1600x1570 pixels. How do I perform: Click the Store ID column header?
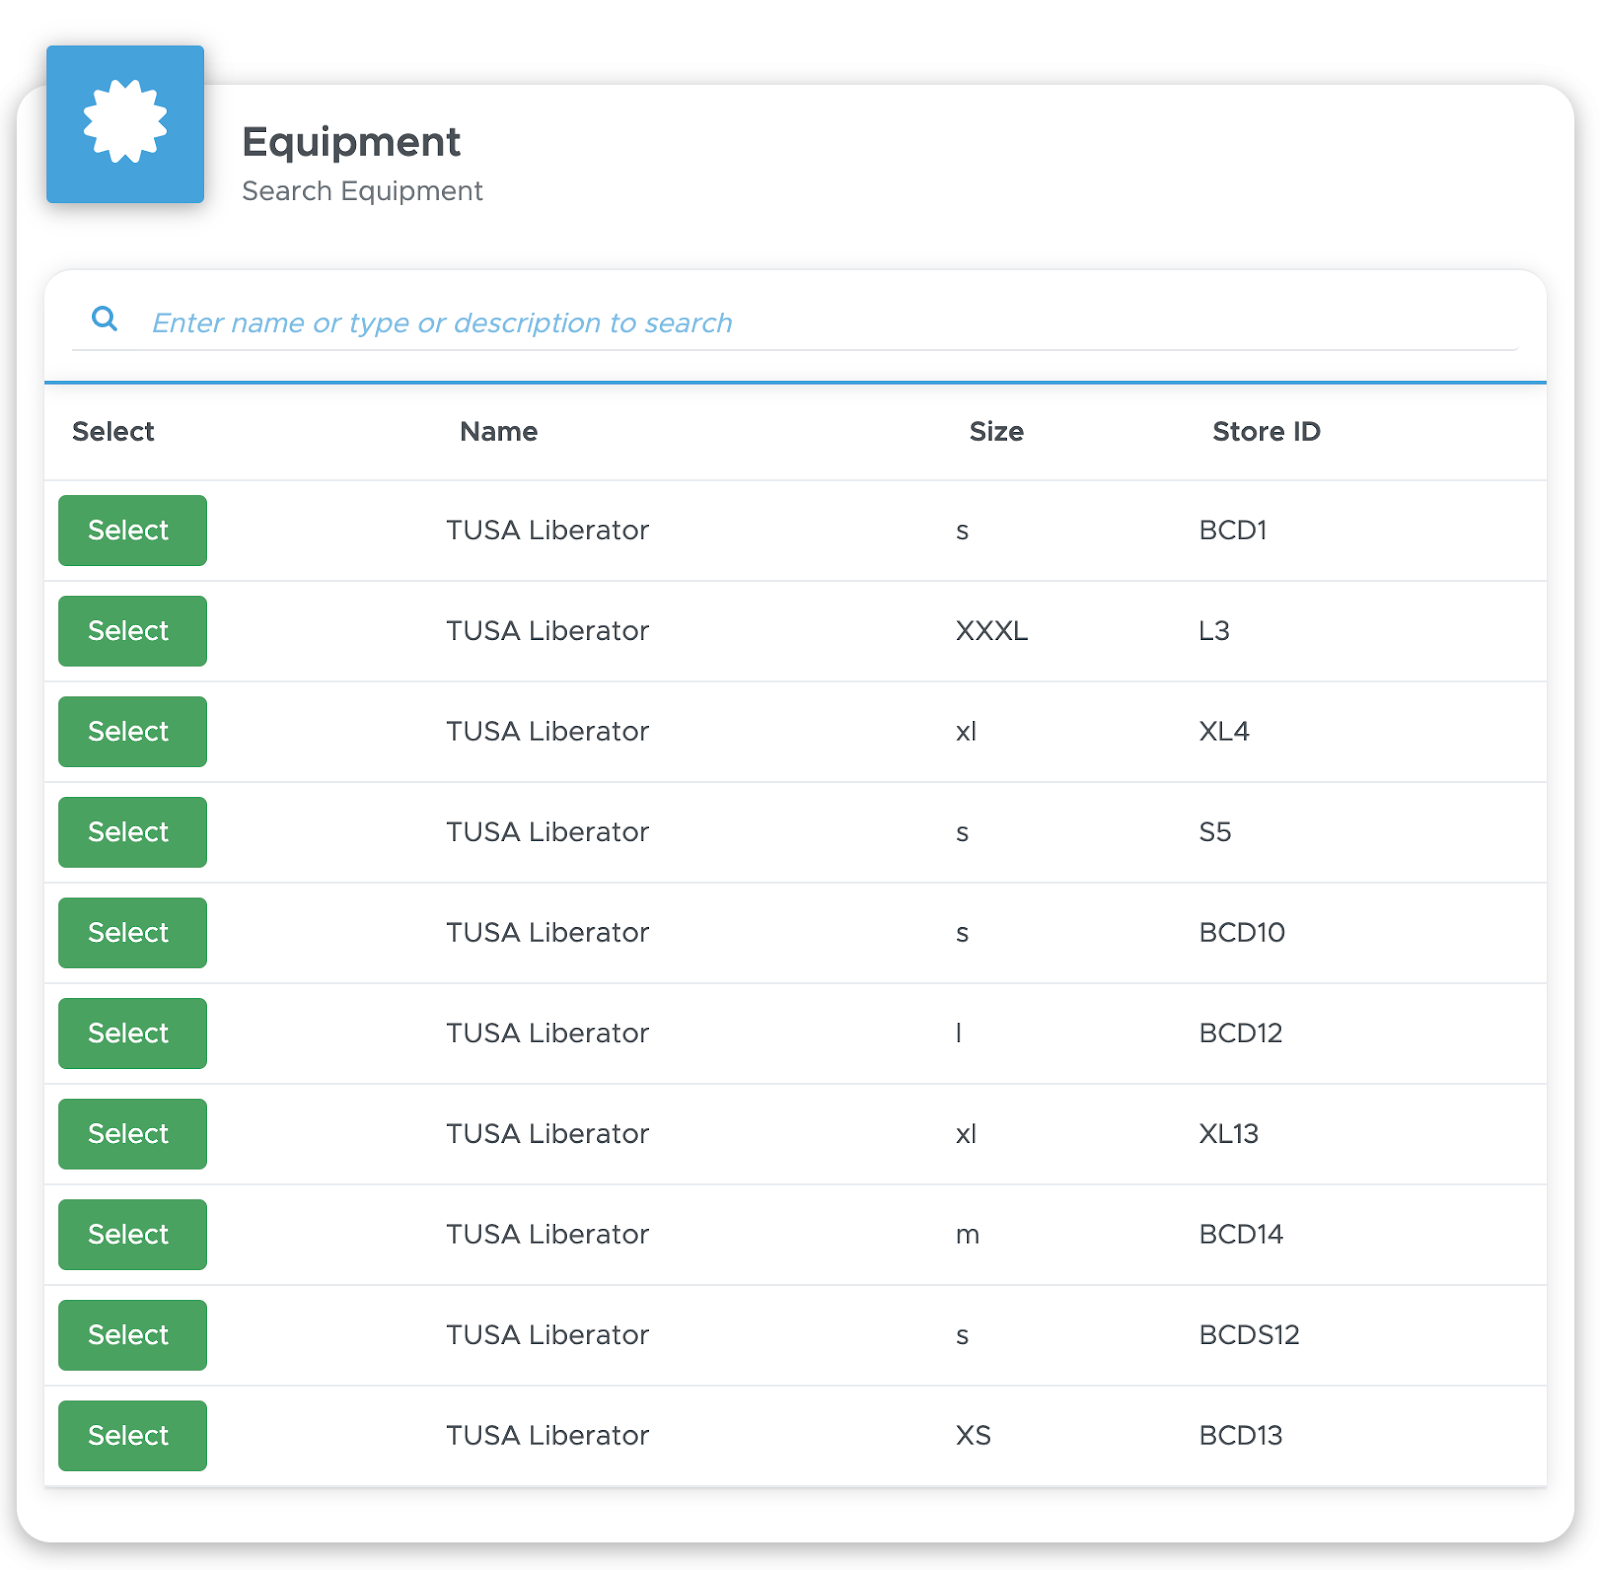tap(1266, 431)
